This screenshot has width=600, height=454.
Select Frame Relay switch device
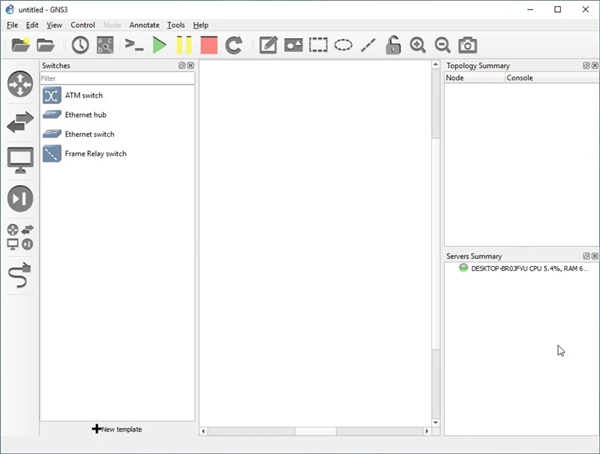[x=117, y=154]
